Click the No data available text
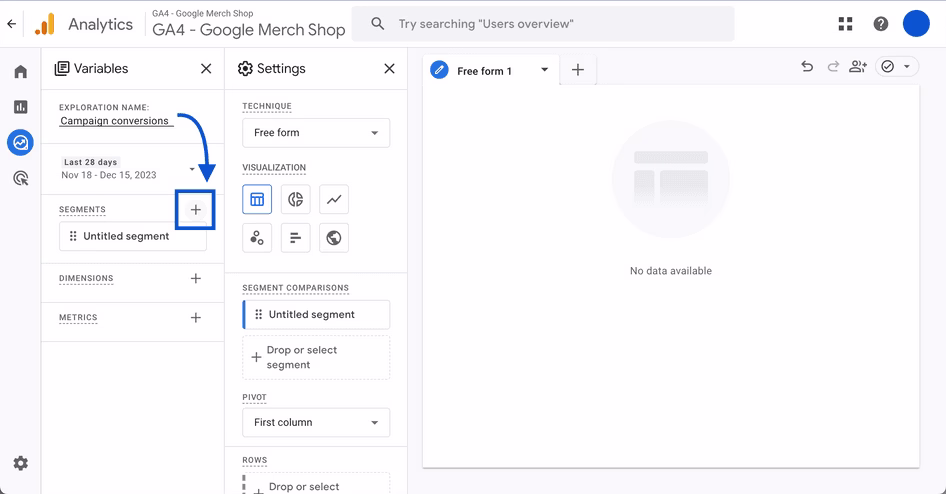This screenshot has width=946, height=494. (x=671, y=271)
